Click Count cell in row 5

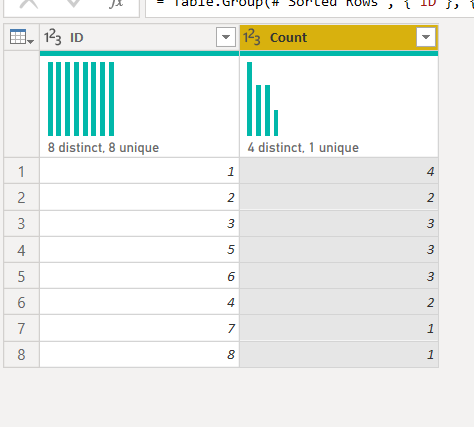[339, 276]
